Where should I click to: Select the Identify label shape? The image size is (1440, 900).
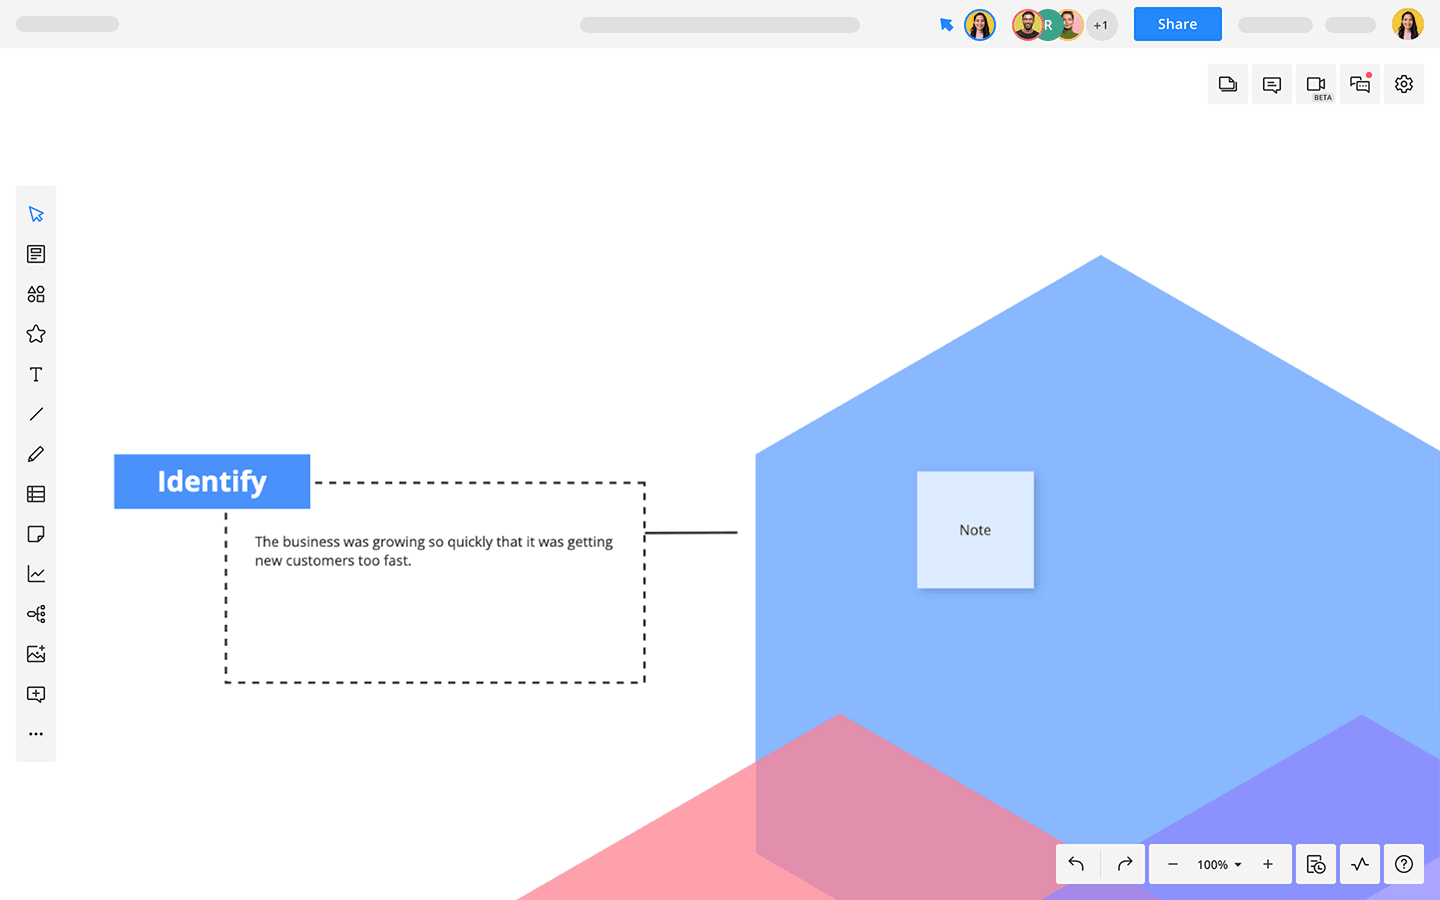point(212,482)
